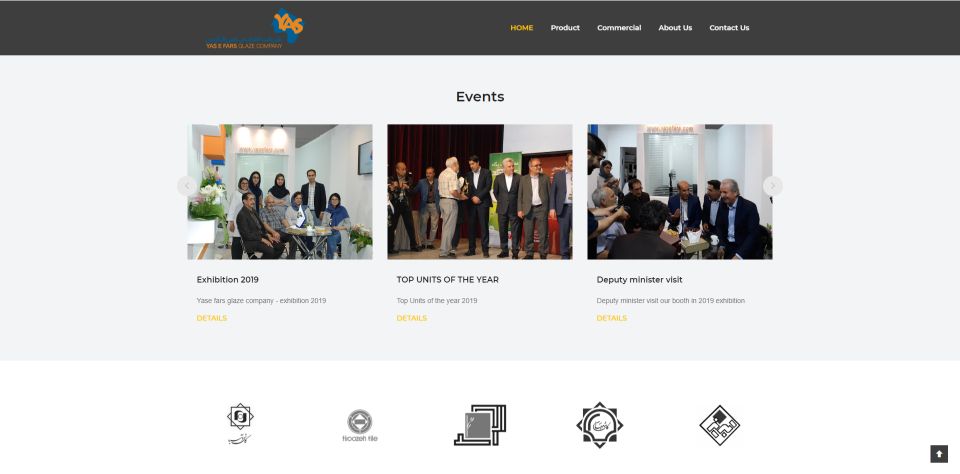Open the Commercial menu item

(619, 28)
